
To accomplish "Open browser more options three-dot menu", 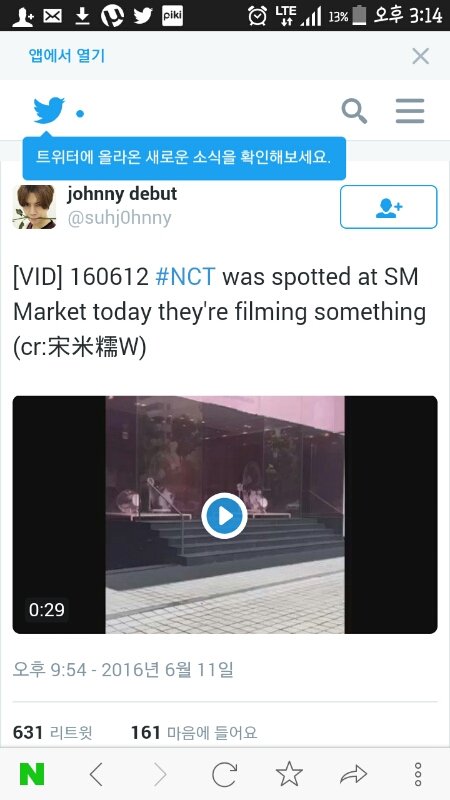I will pos(418,774).
